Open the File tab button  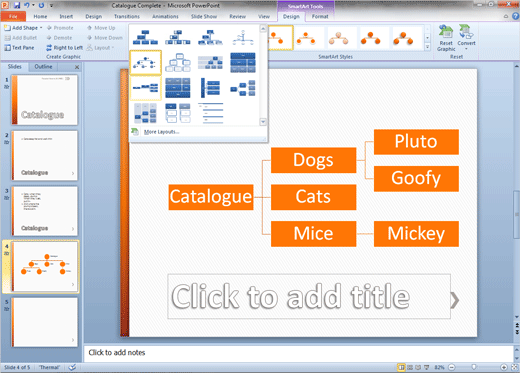point(13,16)
